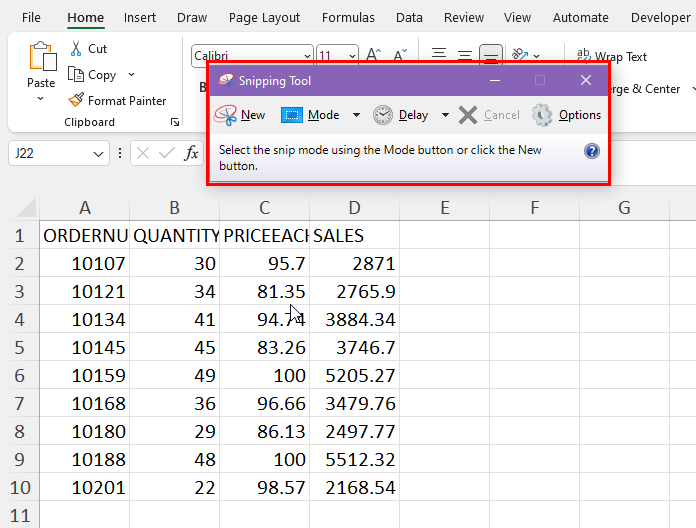Click the Snipping Tool title bar app icon

pos(226,81)
